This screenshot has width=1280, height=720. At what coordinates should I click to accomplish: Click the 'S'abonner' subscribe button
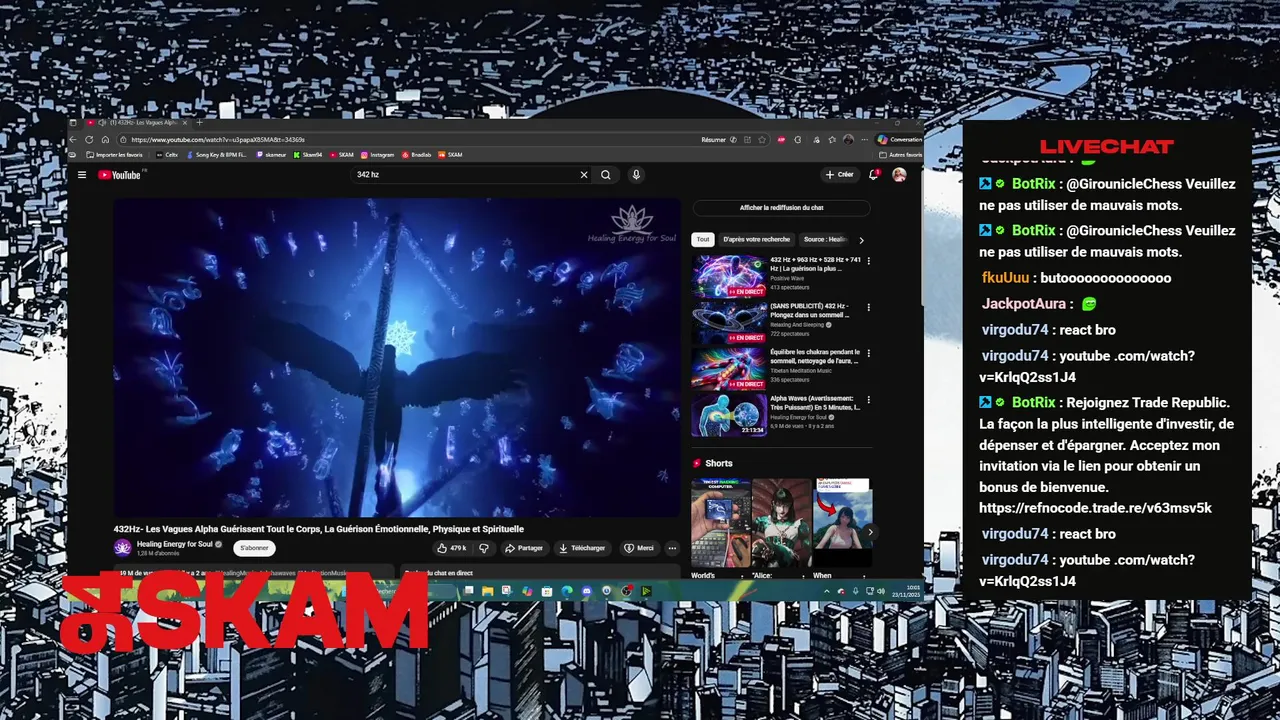[254, 548]
